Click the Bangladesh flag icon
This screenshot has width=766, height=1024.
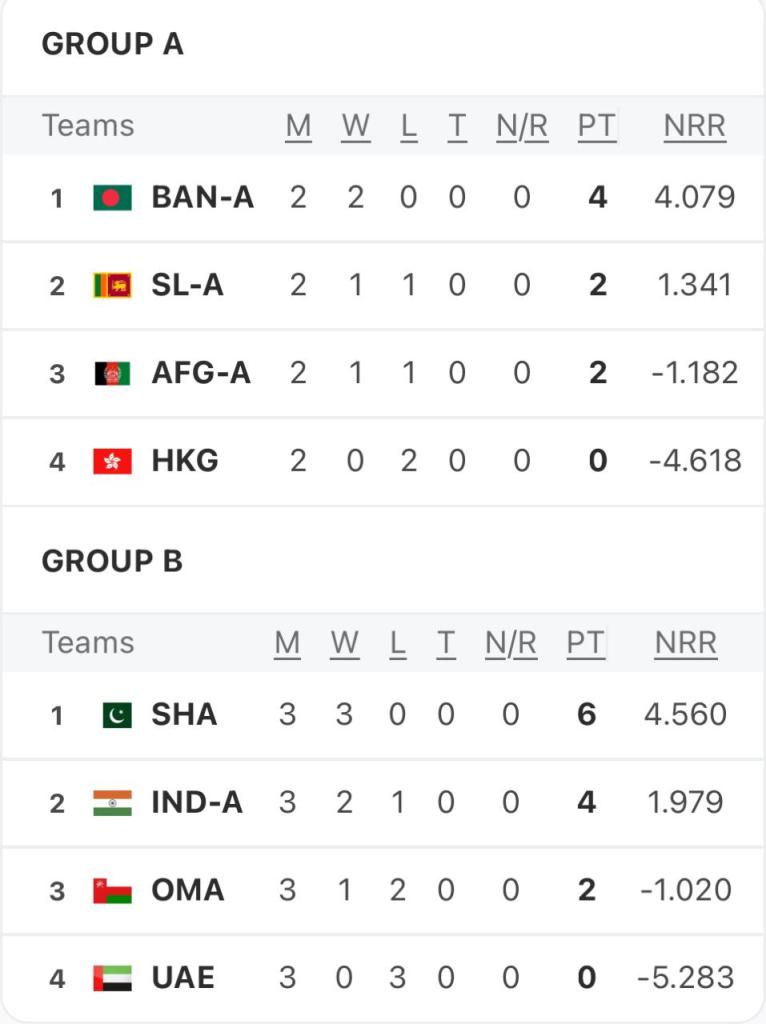(112, 198)
